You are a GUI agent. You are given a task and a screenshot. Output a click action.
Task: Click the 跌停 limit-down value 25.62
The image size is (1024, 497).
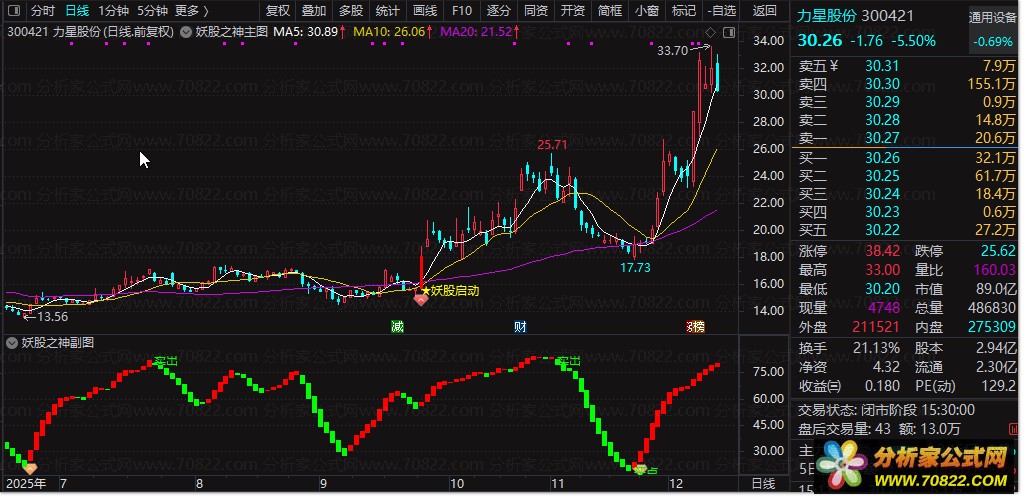(999, 251)
